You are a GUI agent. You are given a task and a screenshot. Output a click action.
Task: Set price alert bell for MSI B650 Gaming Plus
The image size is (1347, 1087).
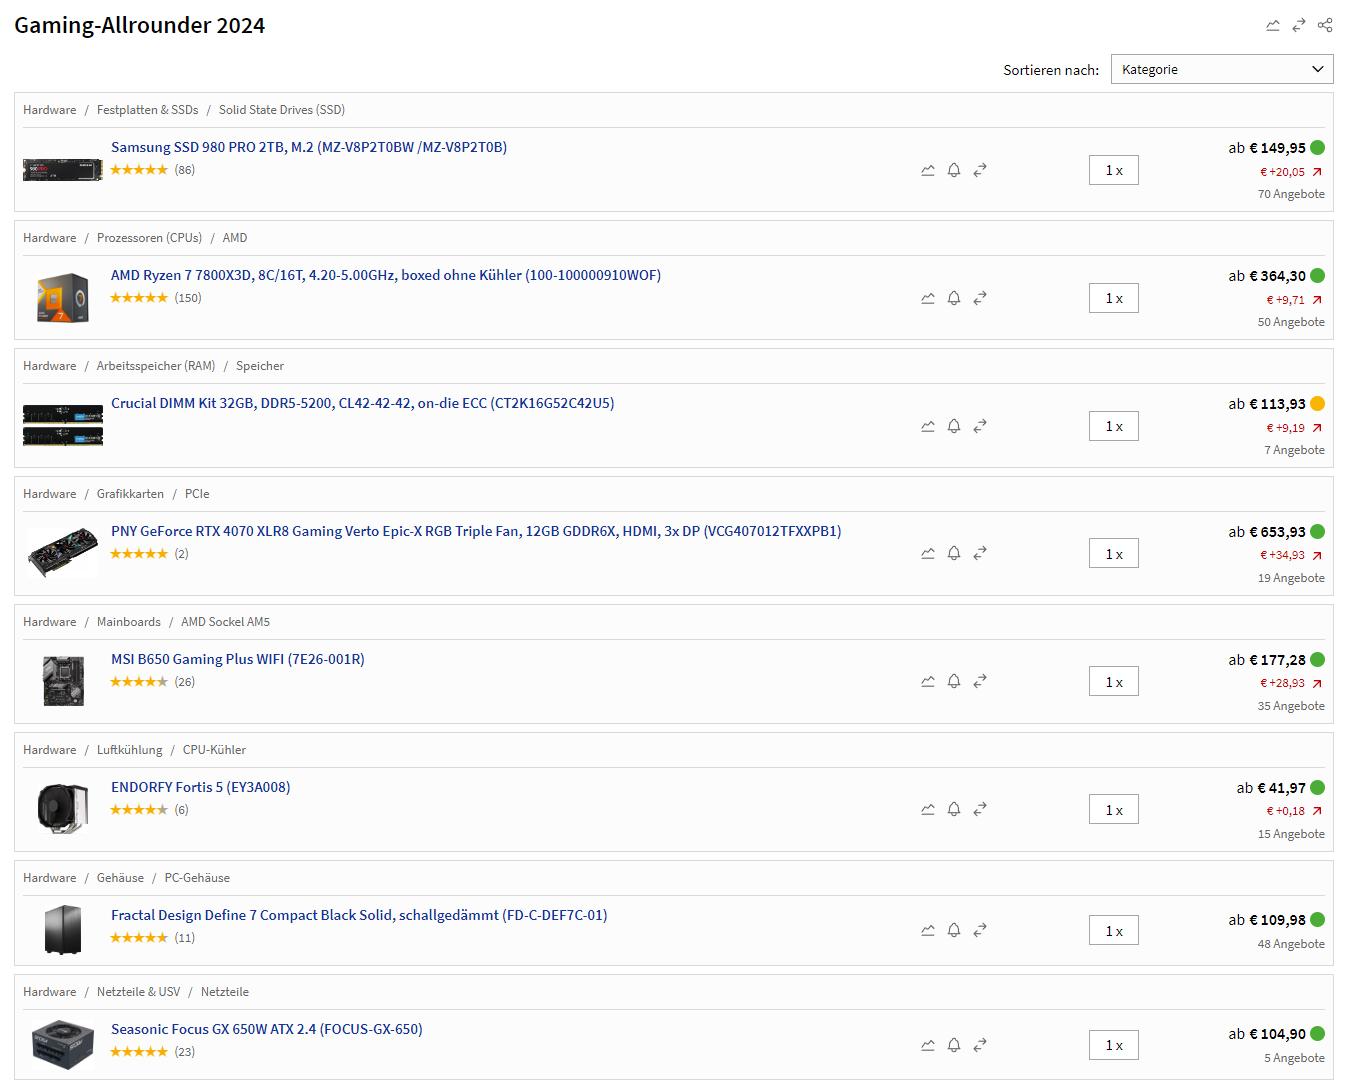point(954,681)
